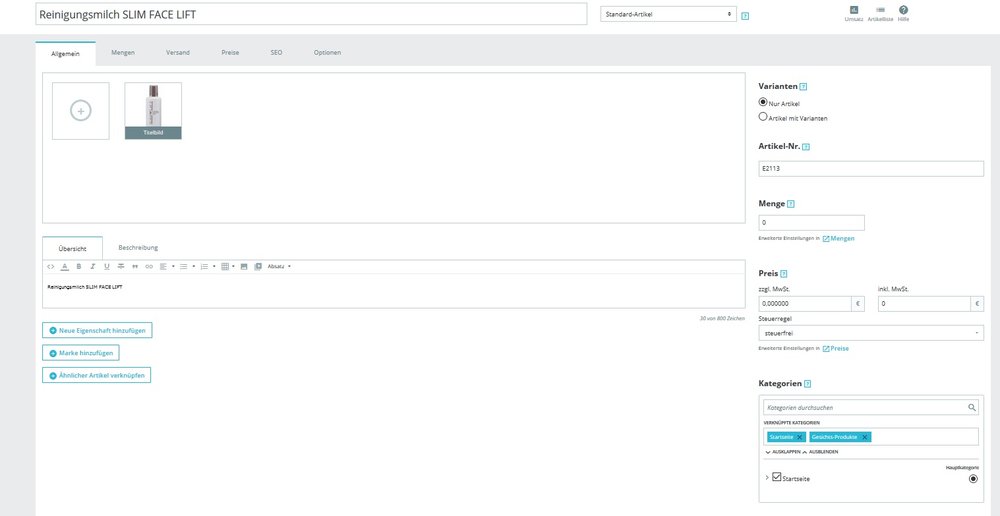The width and height of the screenshot is (1000, 516).
Task: Set Startseite as Hauptkategorie radio
Action: 973,478
